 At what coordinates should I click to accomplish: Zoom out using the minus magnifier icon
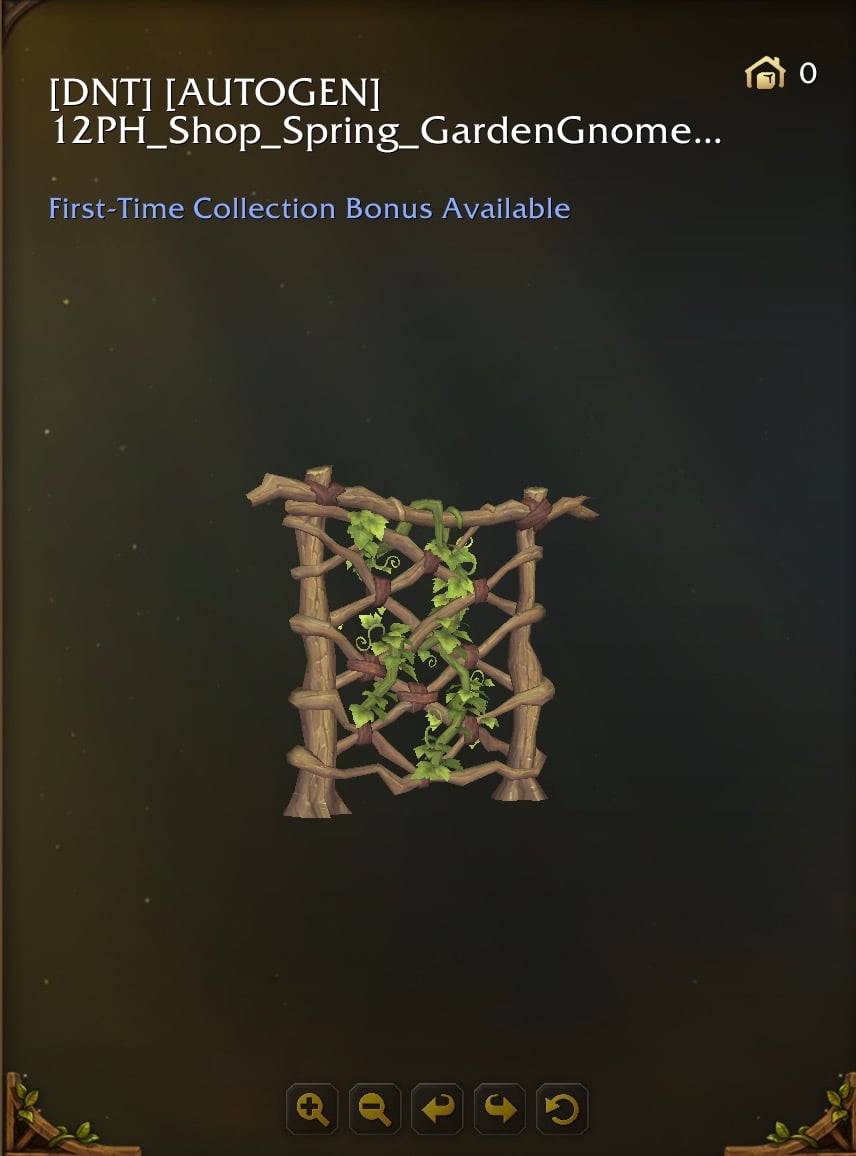click(x=375, y=1108)
